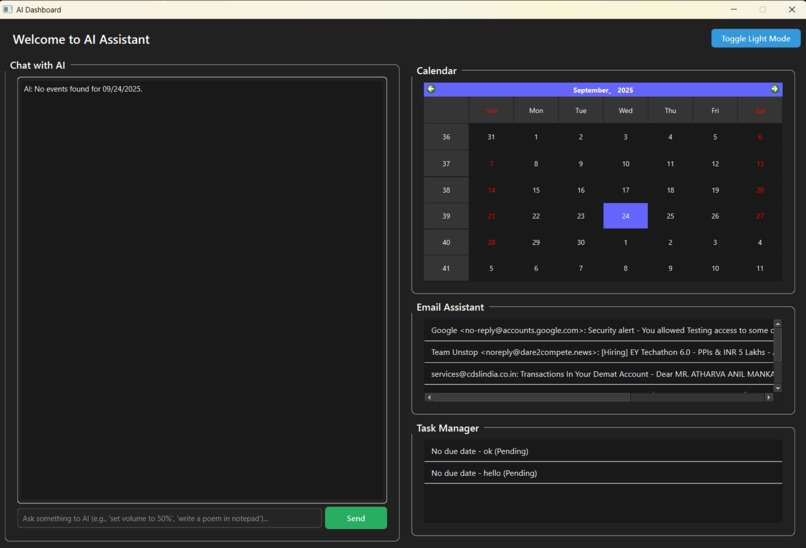Click the email list horizontal scrollbar thumb
The width and height of the screenshot is (806, 548).
(532, 397)
